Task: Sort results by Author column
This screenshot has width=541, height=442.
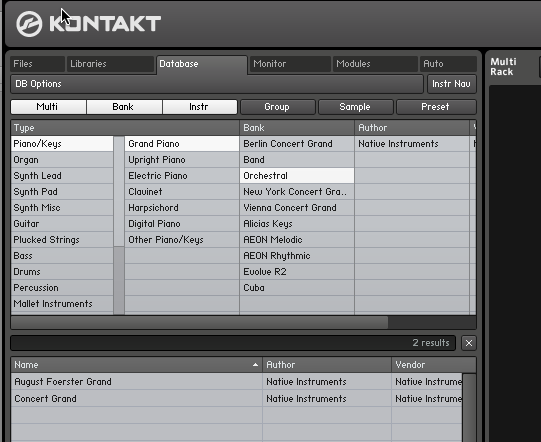Action: (x=327, y=365)
